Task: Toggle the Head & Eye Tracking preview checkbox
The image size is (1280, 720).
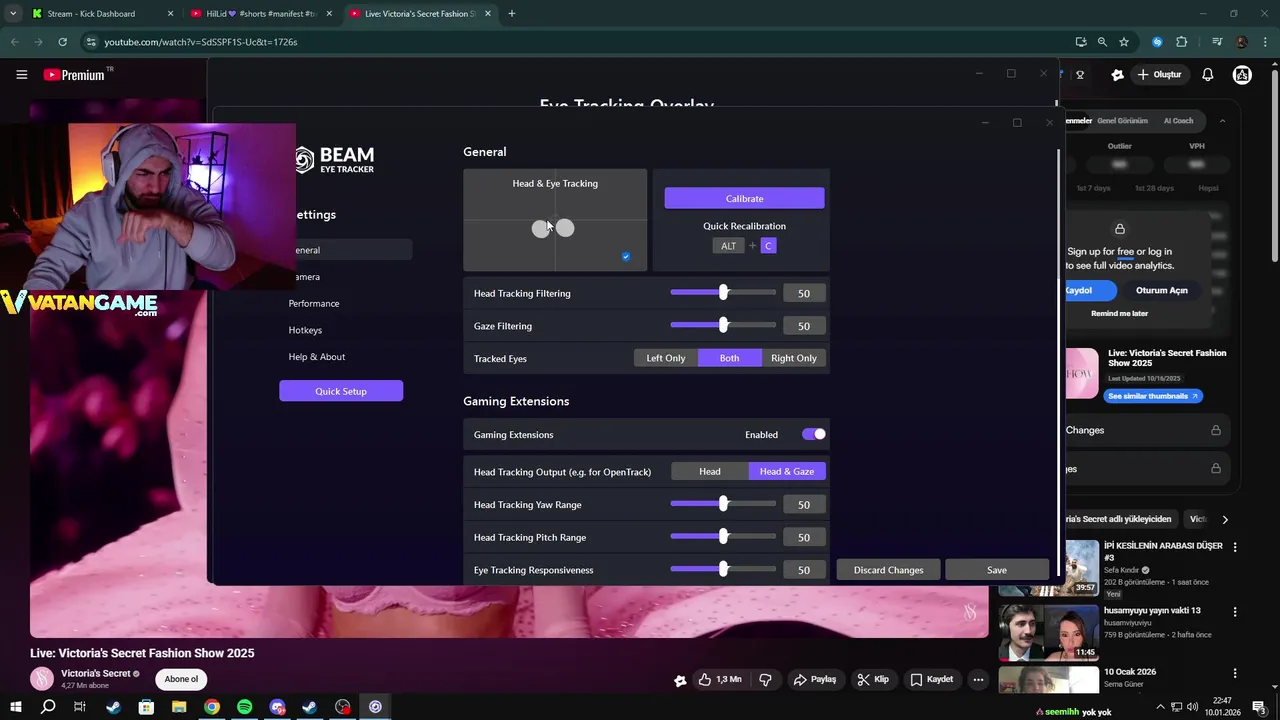Action: point(626,257)
